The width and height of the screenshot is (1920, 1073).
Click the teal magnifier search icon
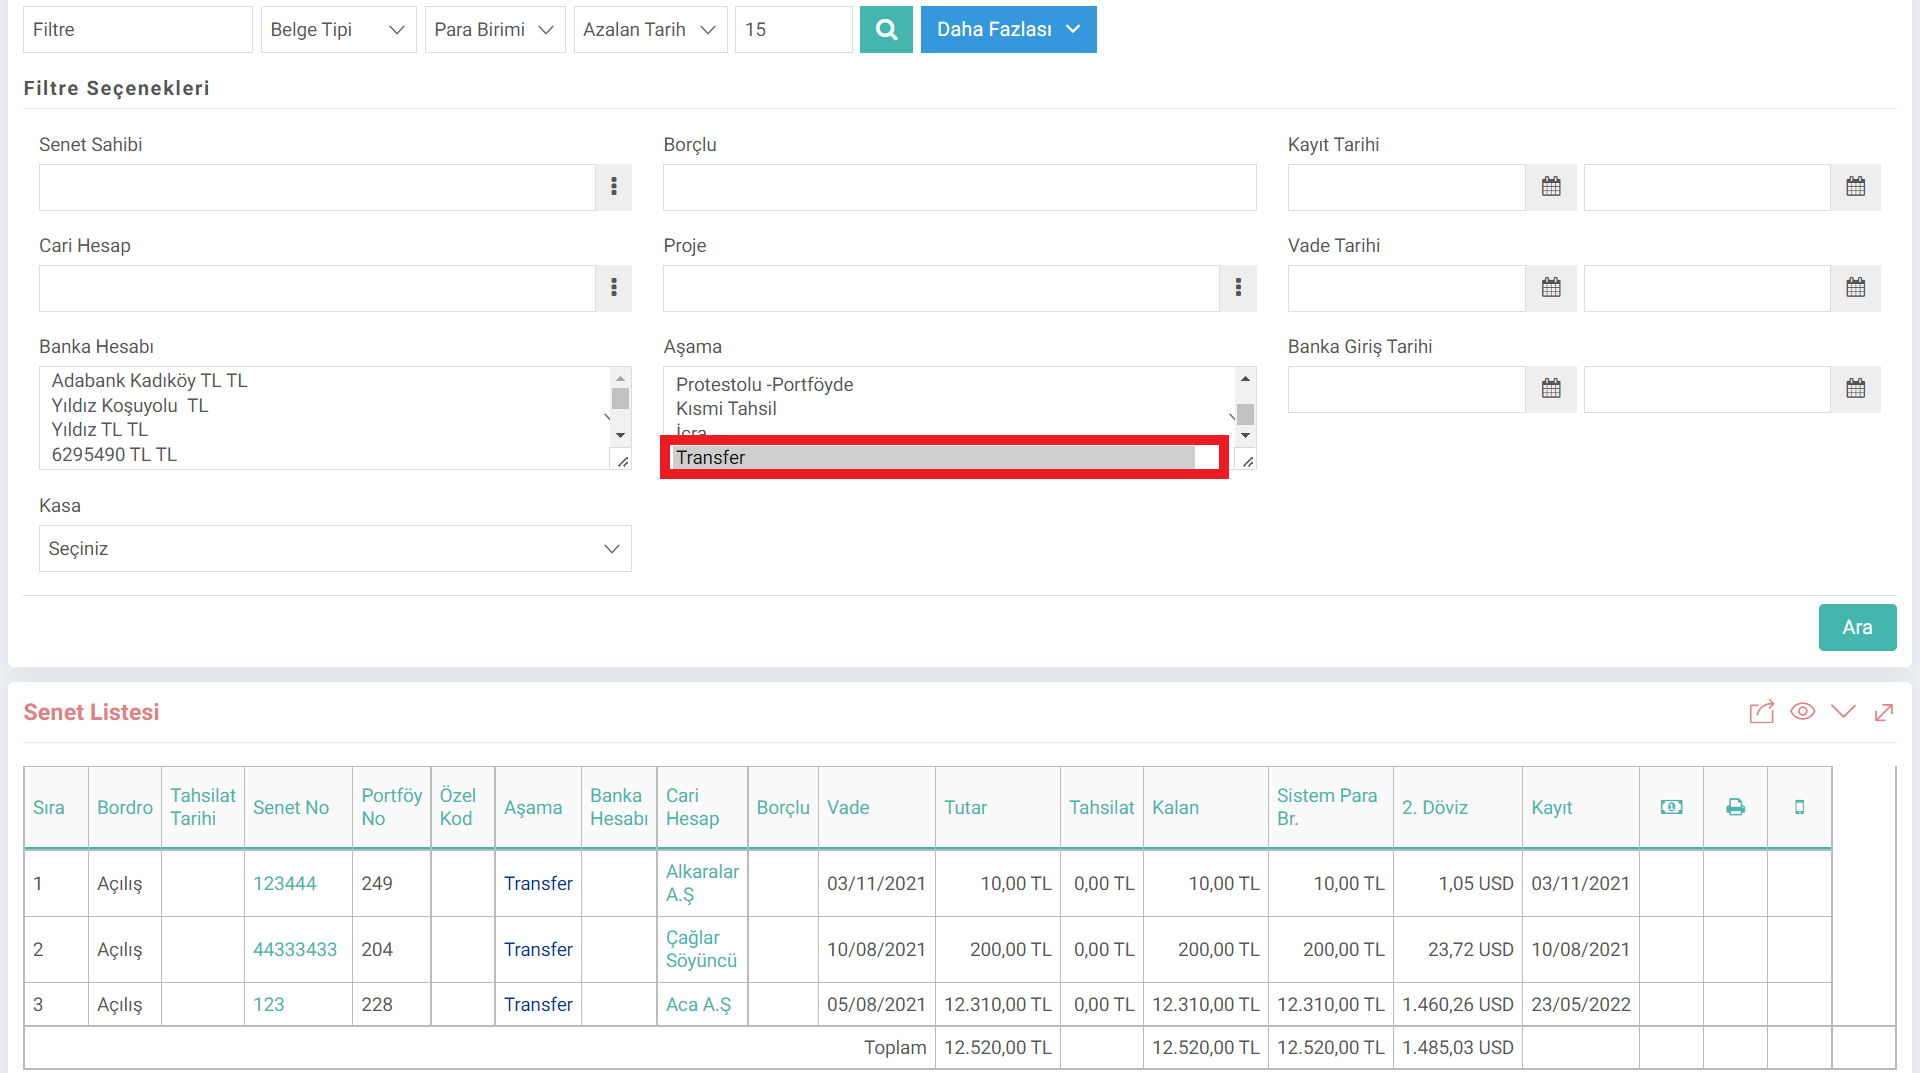pyautogui.click(x=886, y=30)
